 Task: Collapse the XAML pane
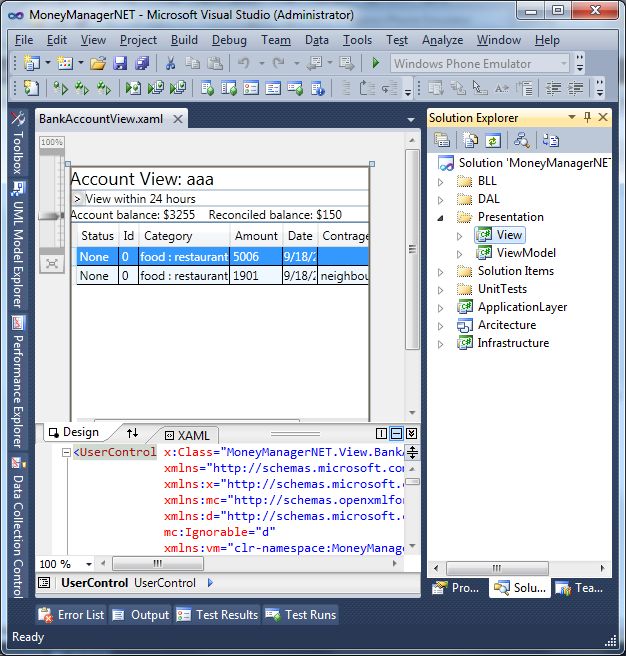pyautogui.click(x=412, y=433)
